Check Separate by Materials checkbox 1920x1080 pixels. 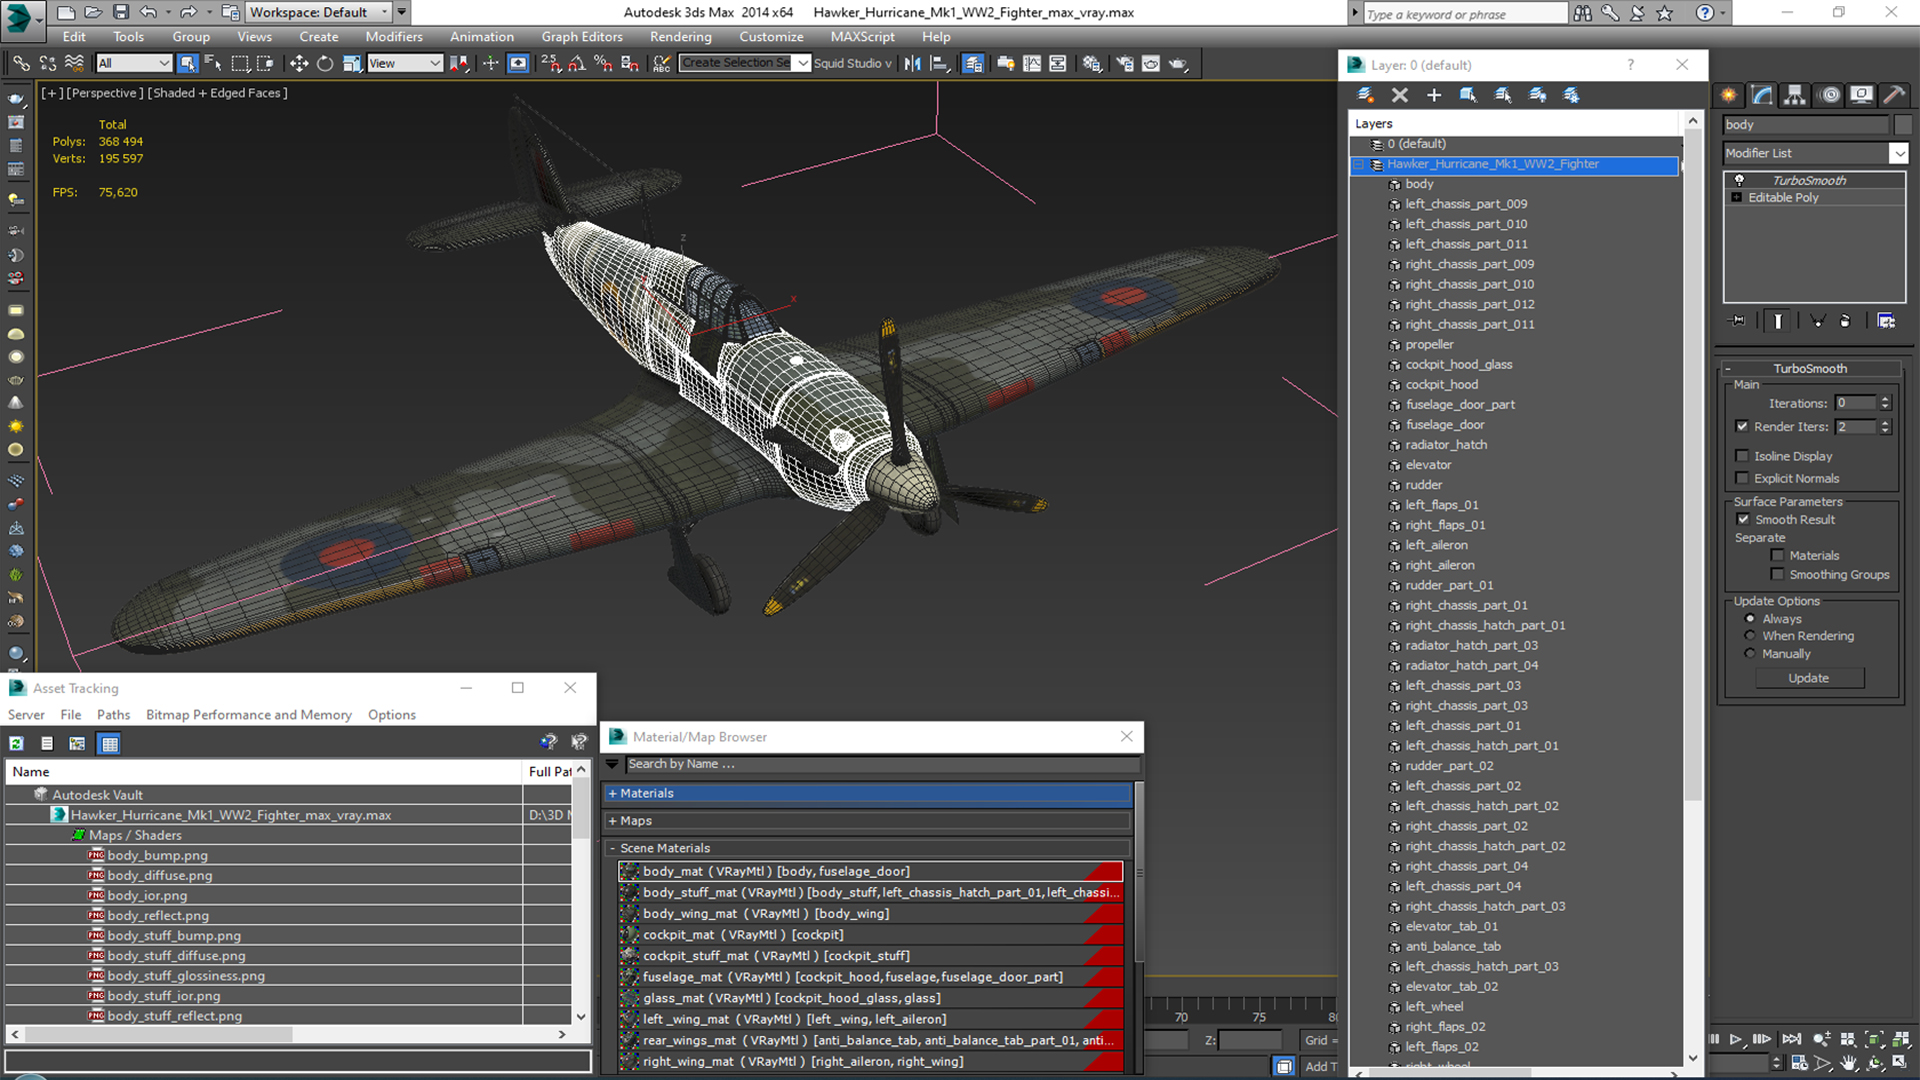pyautogui.click(x=1777, y=555)
